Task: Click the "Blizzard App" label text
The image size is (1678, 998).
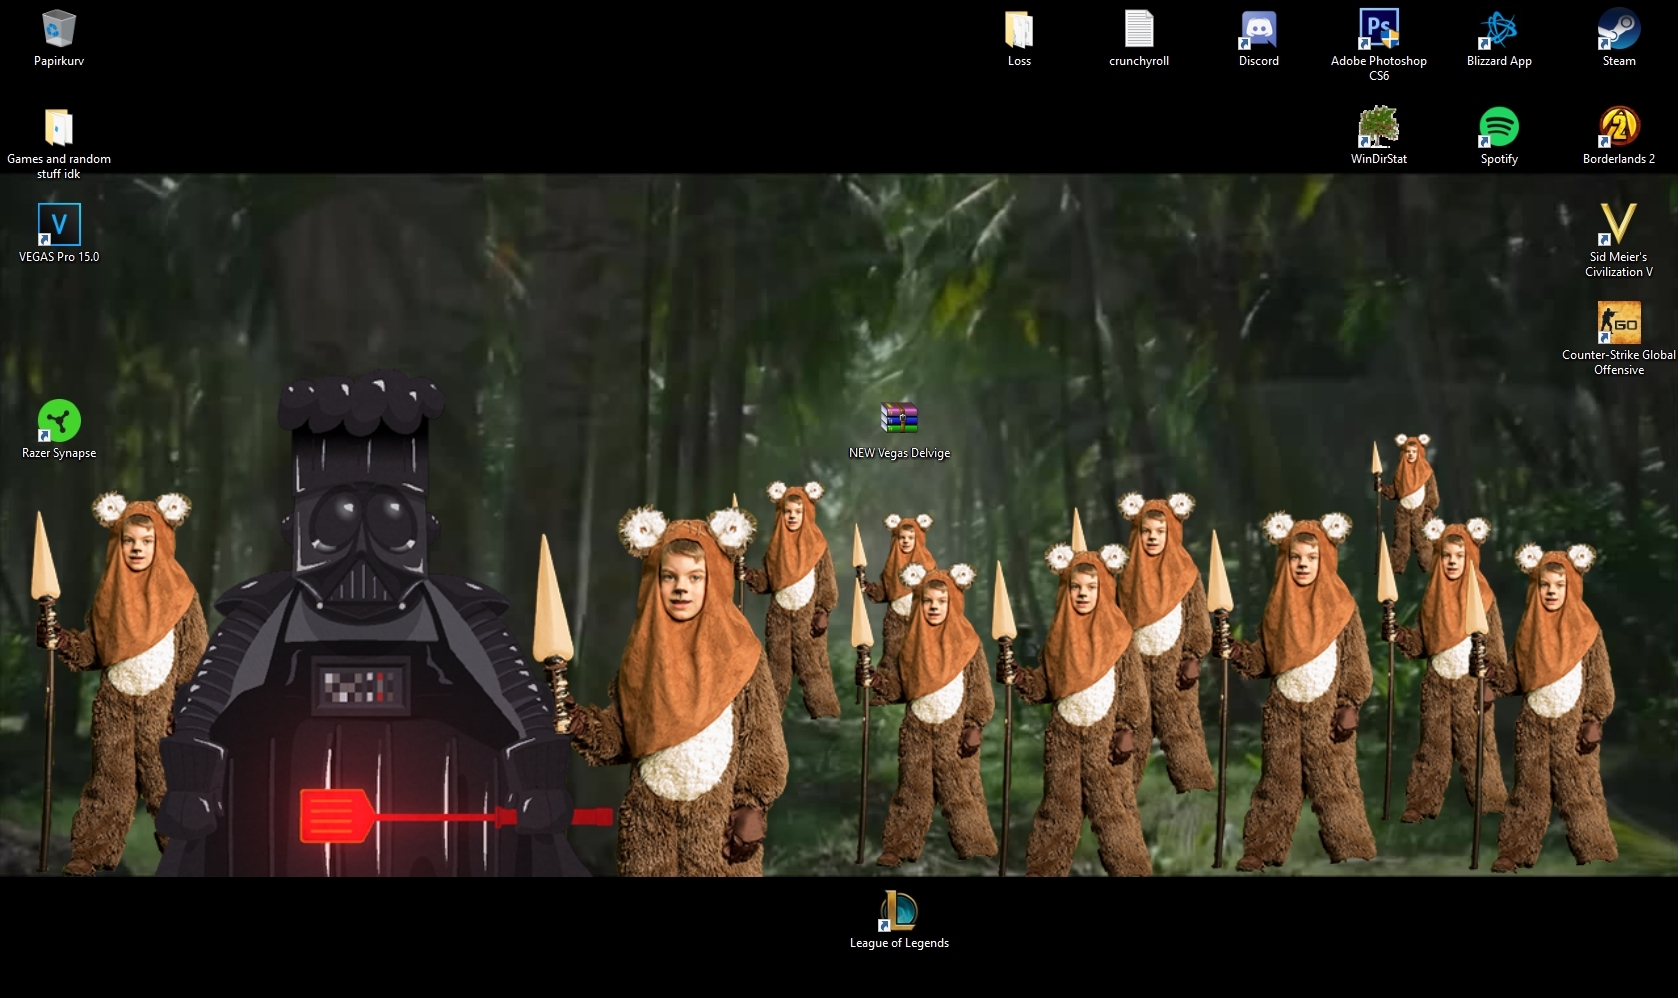Action: point(1499,61)
